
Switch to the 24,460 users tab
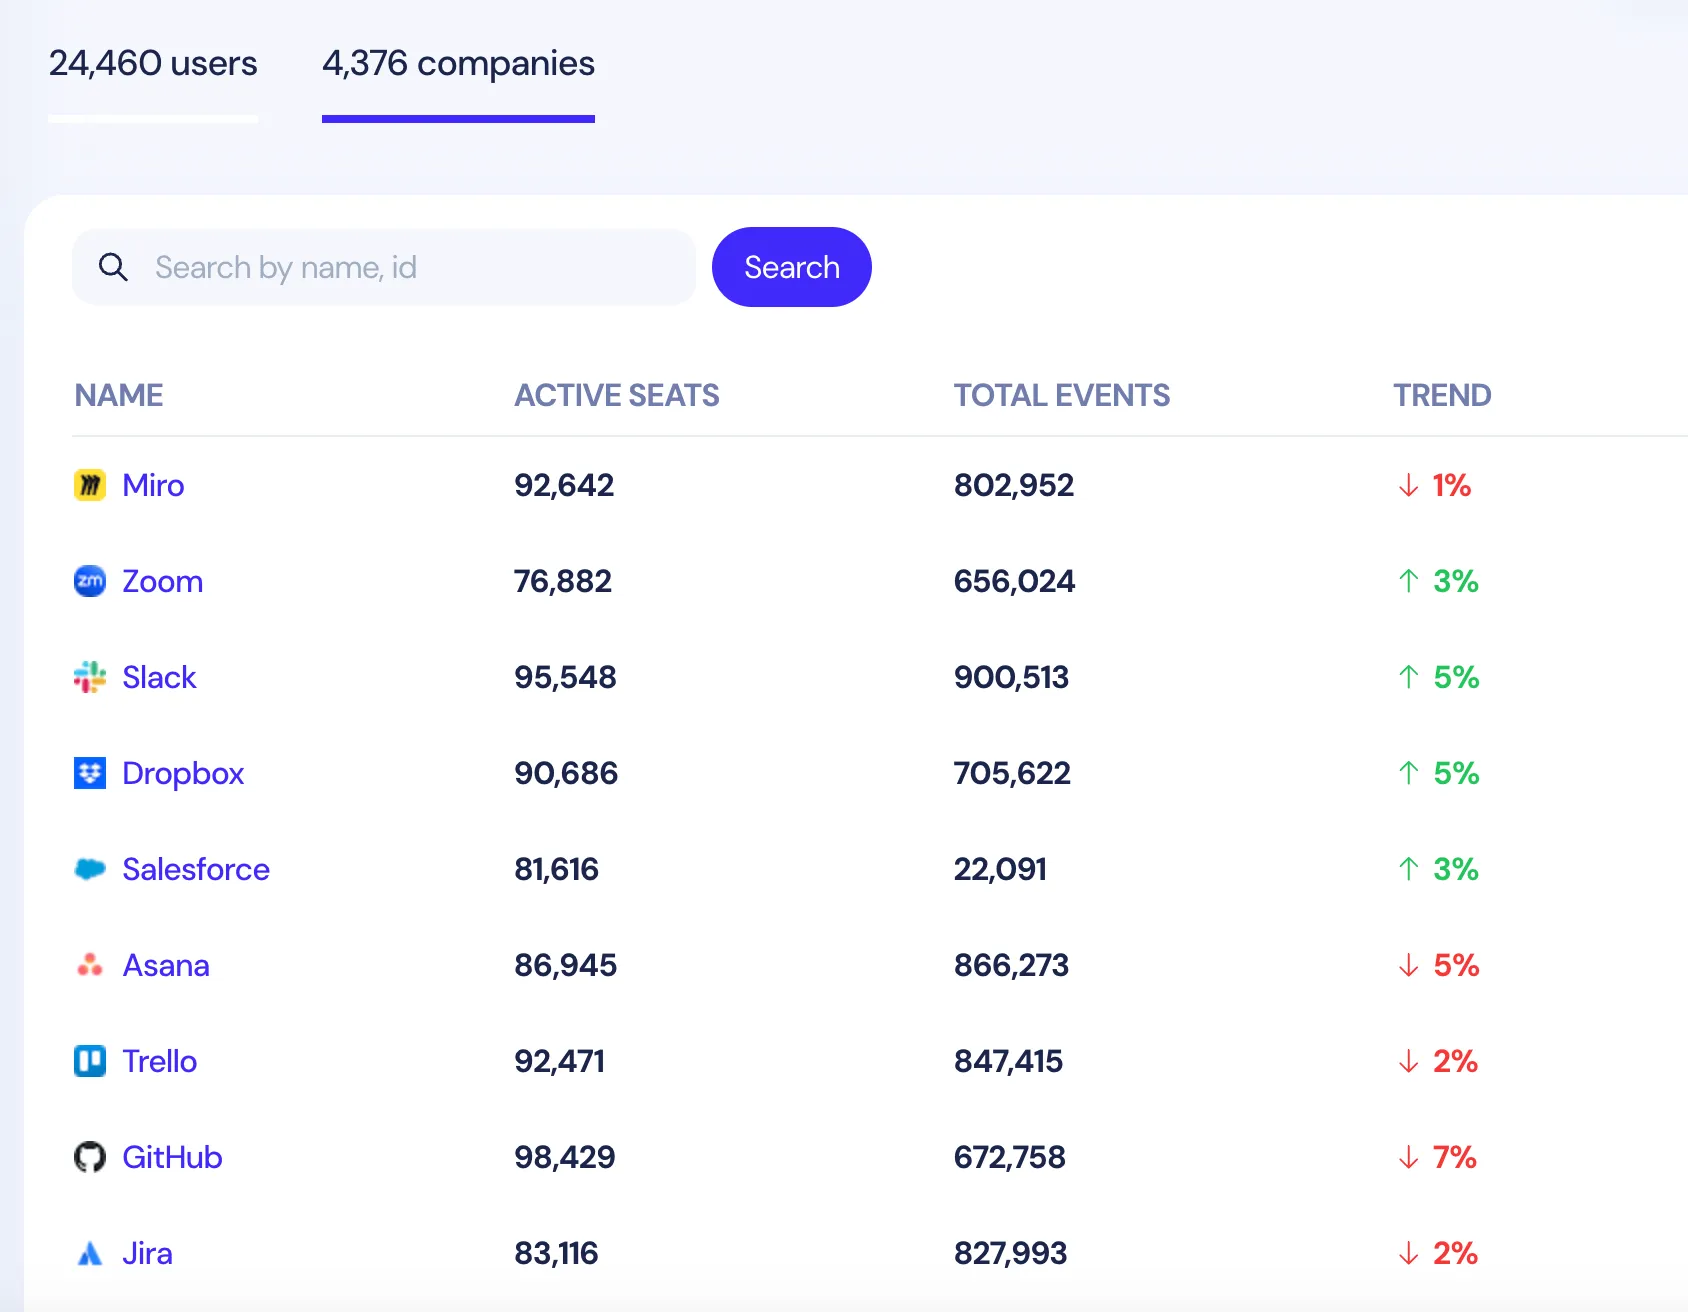point(154,64)
